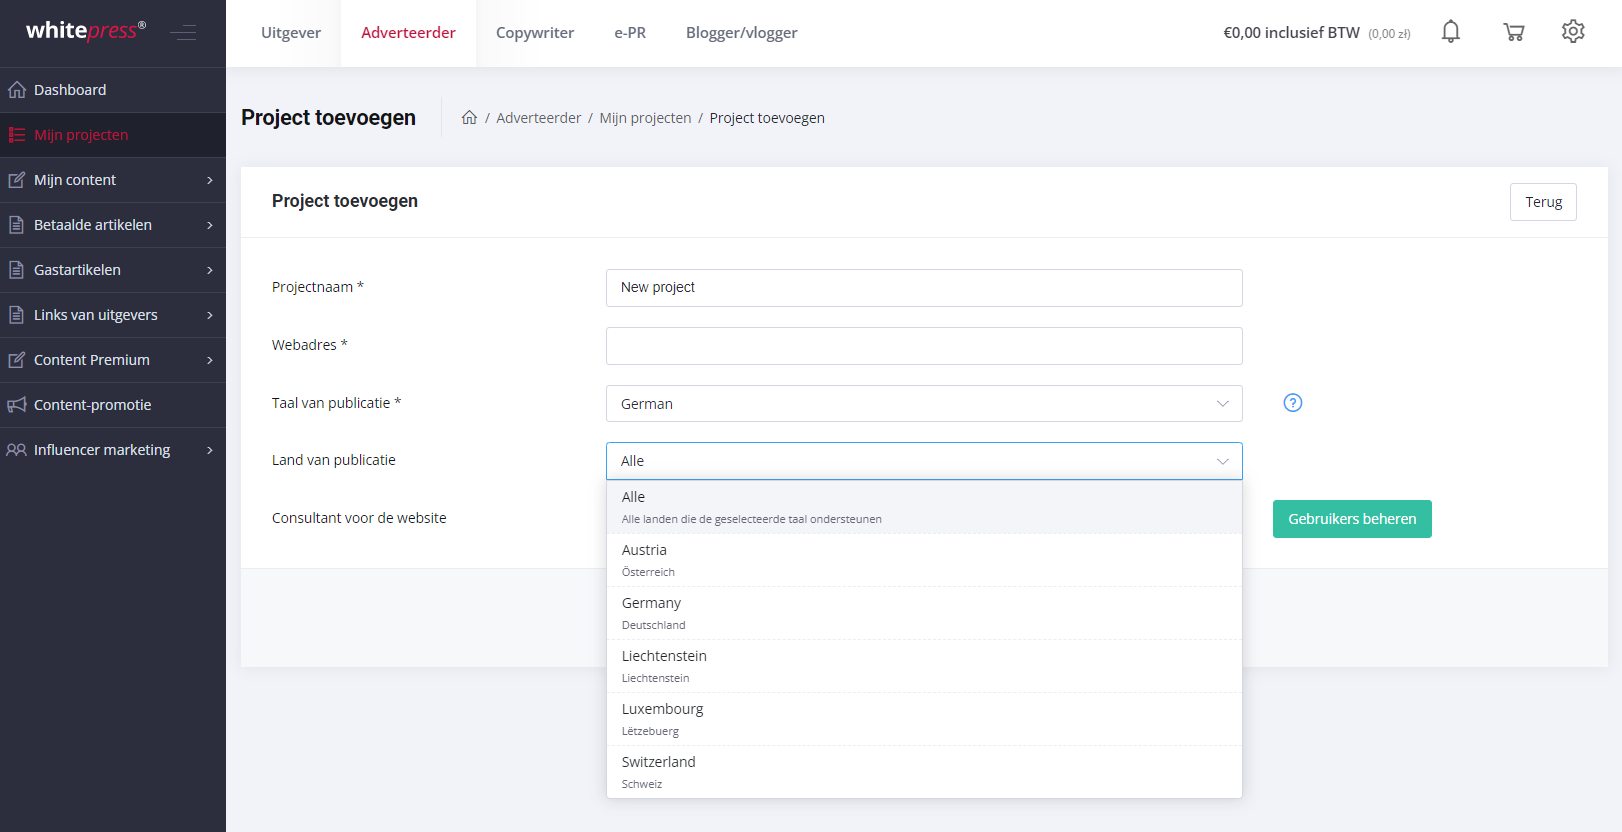Open Taal van publicatie dropdown
This screenshot has height=832, width=1622.
pyautogui.click(x=924, y=404)
